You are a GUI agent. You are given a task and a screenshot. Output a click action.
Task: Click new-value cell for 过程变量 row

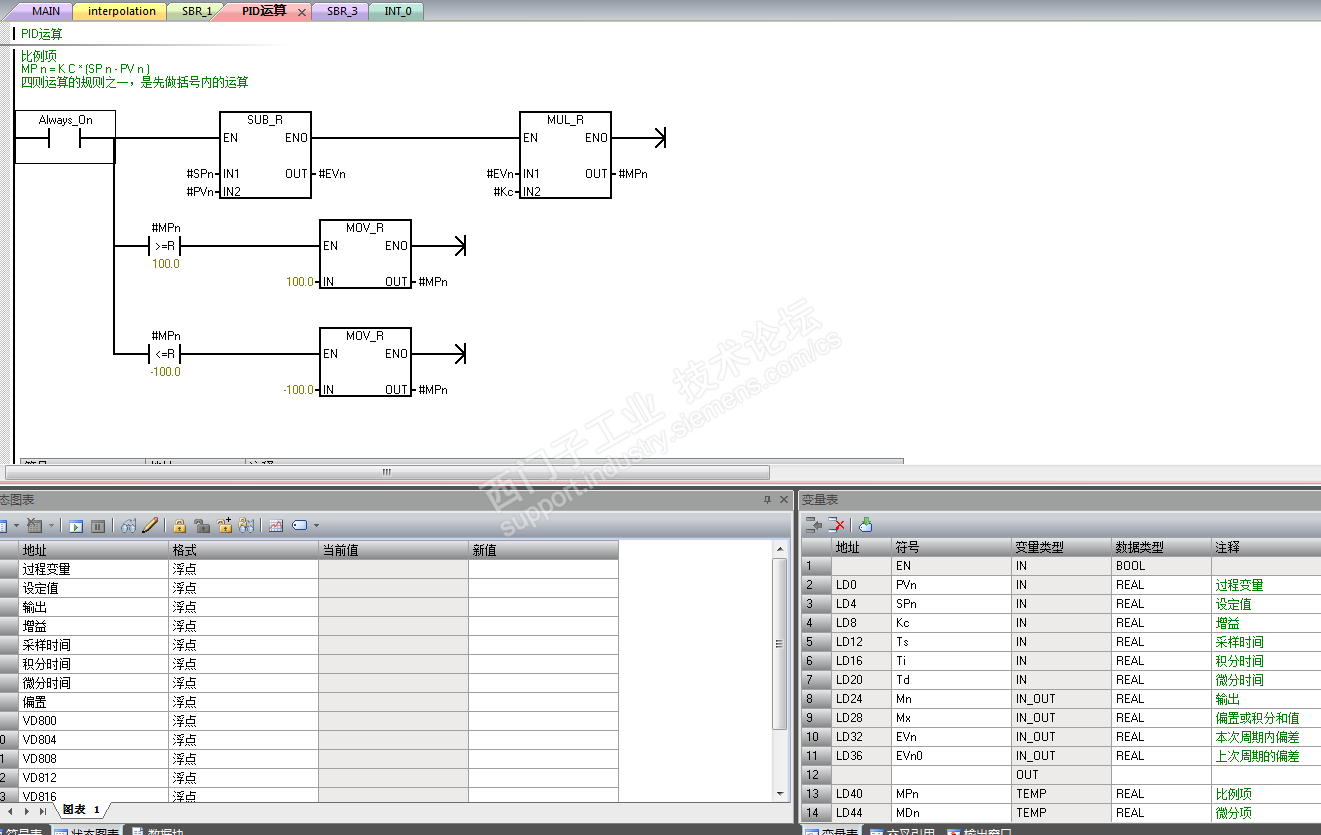coord(543,568)
